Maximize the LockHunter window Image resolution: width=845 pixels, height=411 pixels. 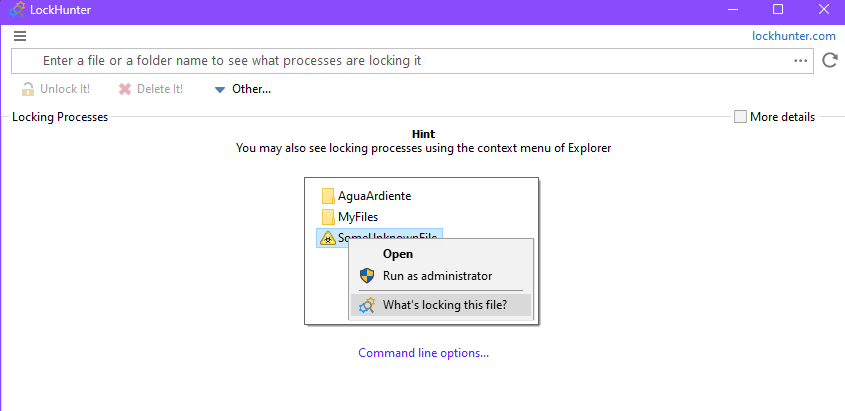pyautogui.click(x=778, y=9)
